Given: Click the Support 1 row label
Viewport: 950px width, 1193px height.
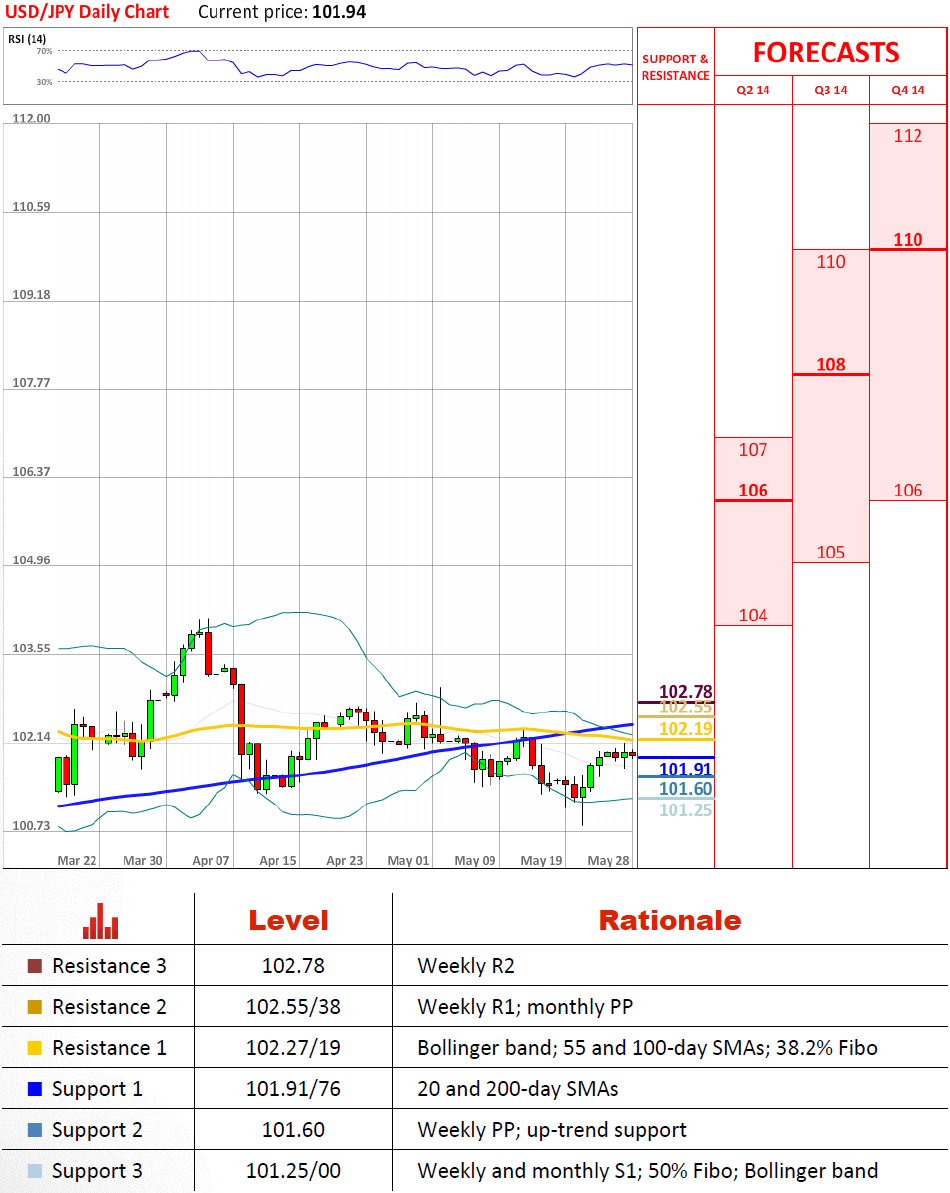Looking at the screenshot, I should [97, 1090].
